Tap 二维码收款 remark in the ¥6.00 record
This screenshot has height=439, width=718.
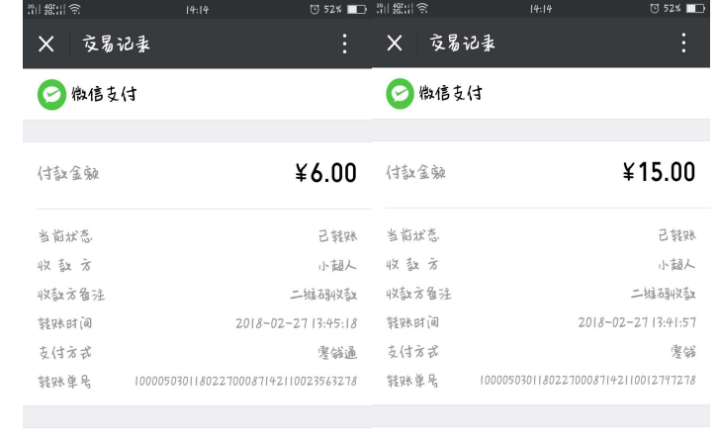[324, 295]
